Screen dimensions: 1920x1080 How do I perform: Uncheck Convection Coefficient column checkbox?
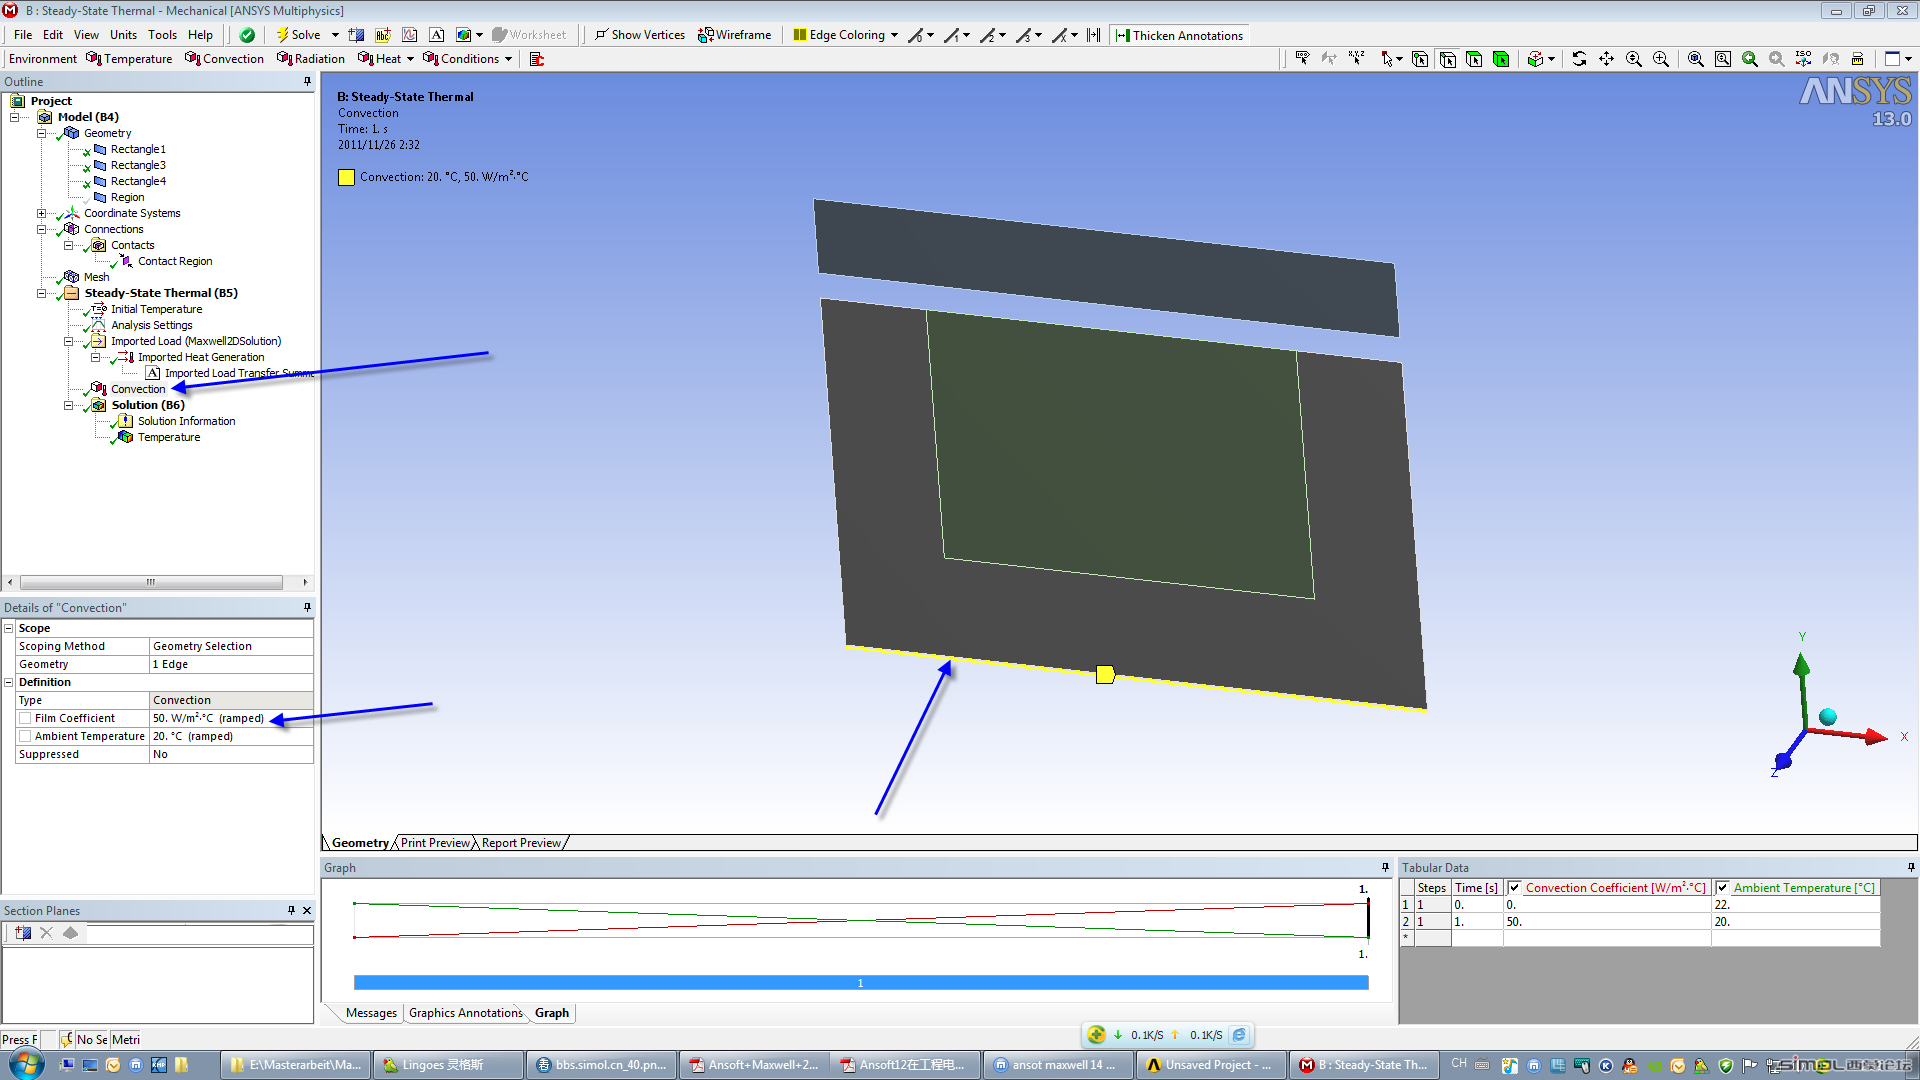click(1515, 888)
